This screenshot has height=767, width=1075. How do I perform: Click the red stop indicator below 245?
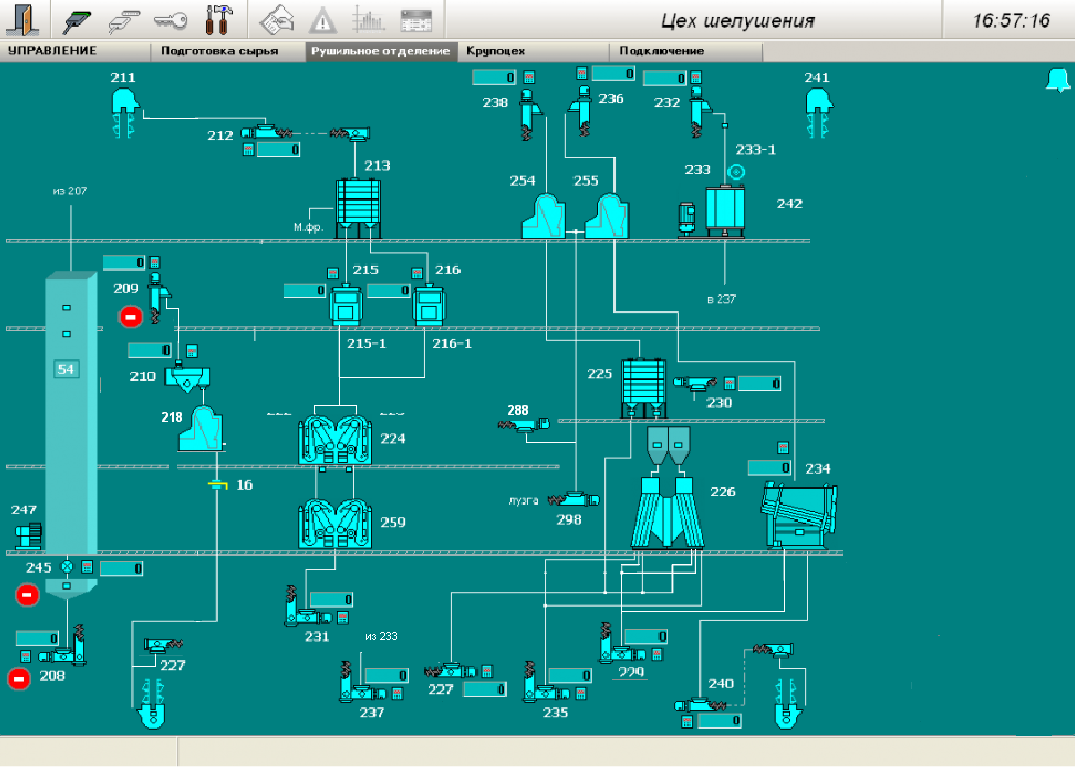pos(27,595)
